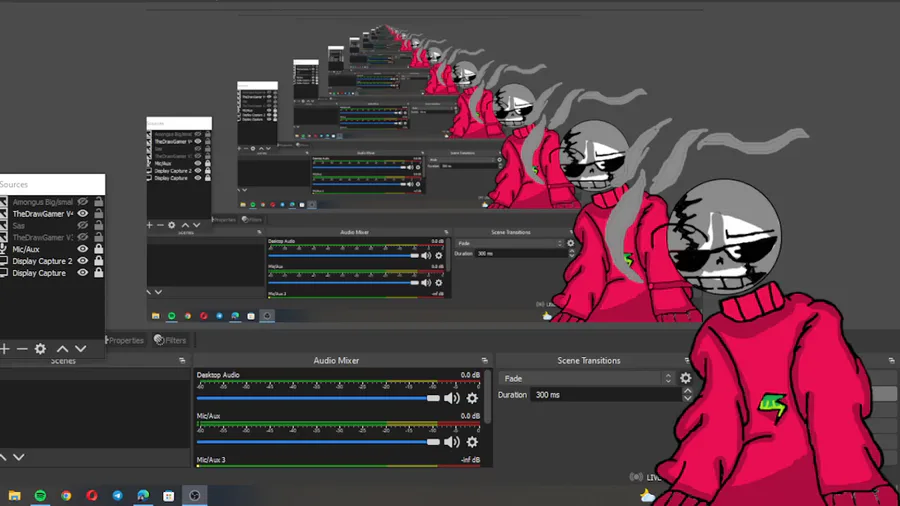Open transition properties gear beside Fade

pos(685,378)
